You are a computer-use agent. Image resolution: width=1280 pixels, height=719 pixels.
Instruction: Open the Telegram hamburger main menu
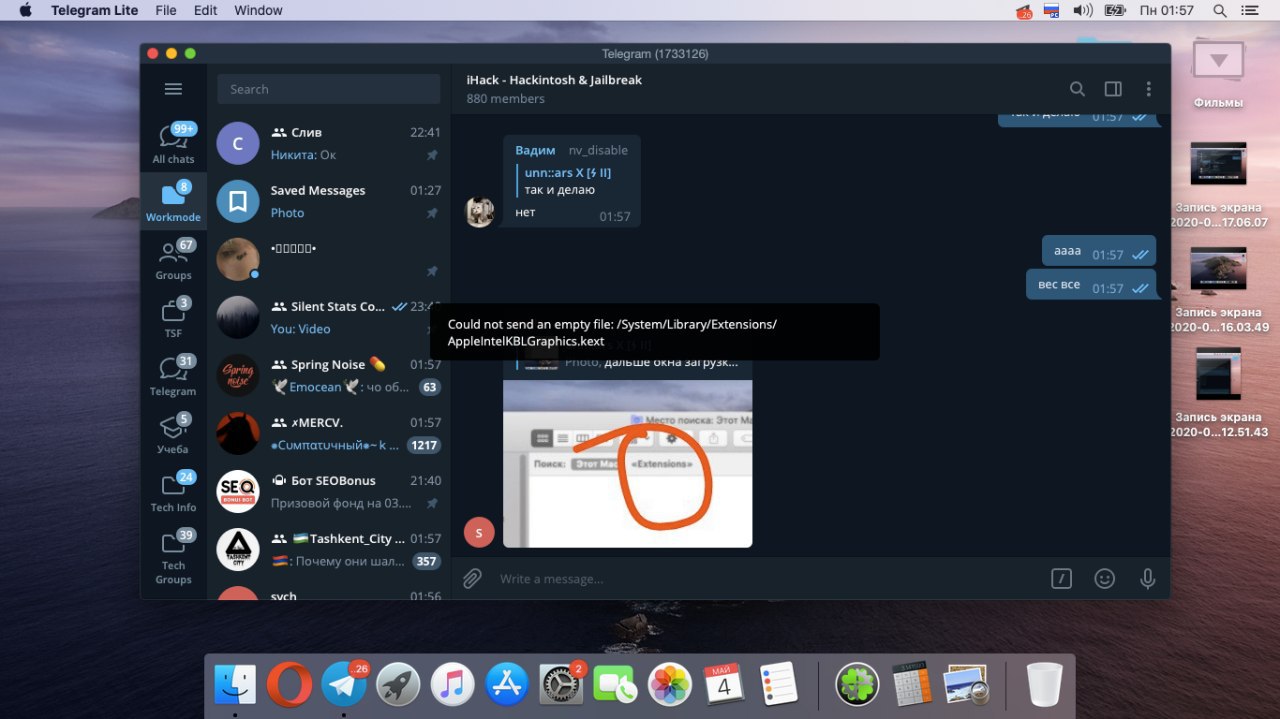point(173,89)
